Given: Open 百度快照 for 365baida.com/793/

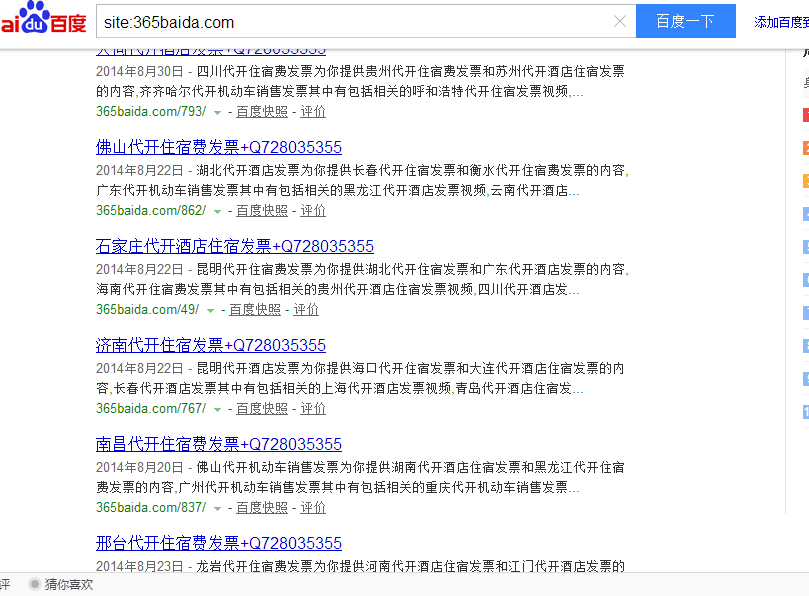Looking at the screenshot, I should pyautogui.click(x=262, y=111).
